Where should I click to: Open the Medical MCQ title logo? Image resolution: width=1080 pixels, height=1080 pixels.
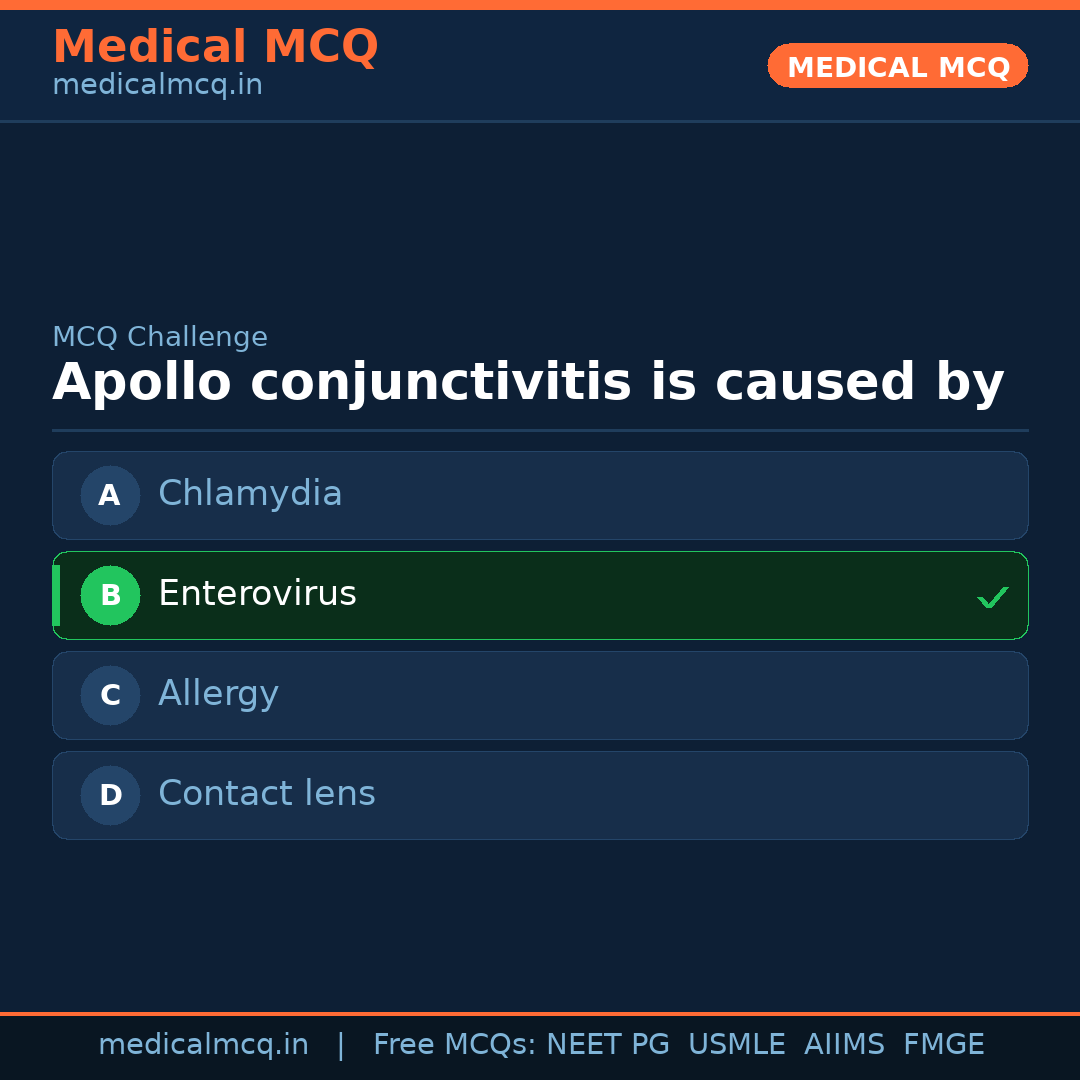[x=215, y=47]
